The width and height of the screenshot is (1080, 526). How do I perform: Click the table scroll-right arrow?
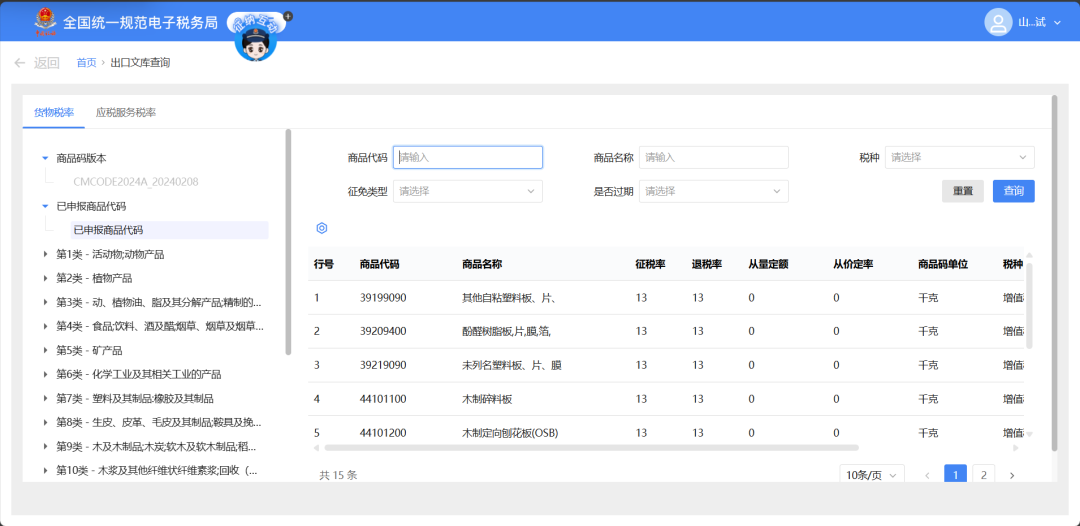point(1015,448)
